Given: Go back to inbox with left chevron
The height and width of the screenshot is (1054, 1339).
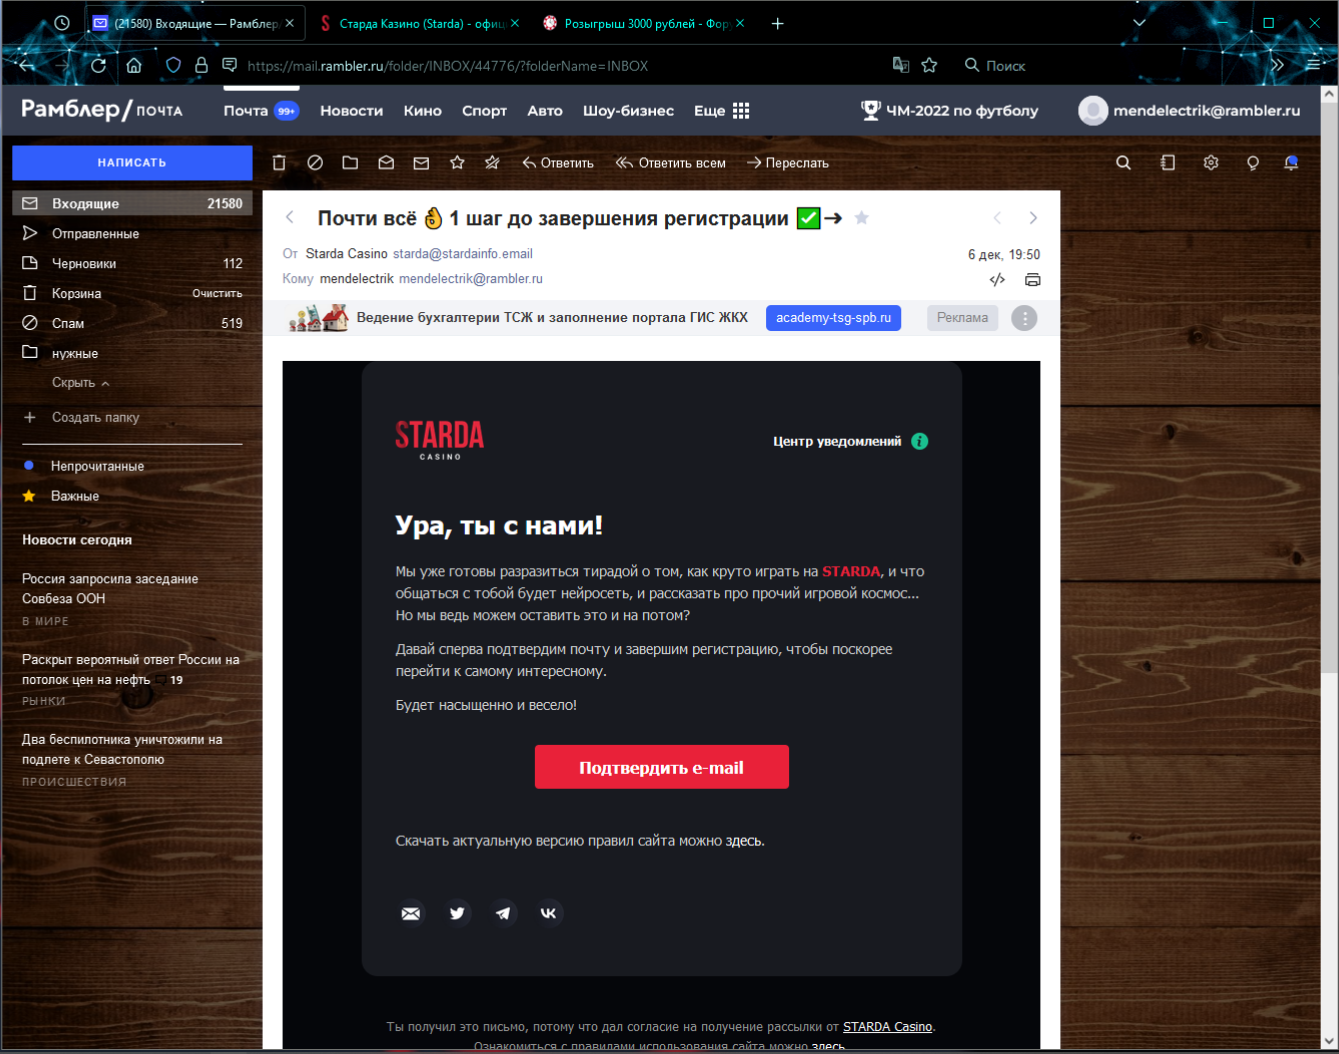Looking at the screenshot, I should 290,217.
